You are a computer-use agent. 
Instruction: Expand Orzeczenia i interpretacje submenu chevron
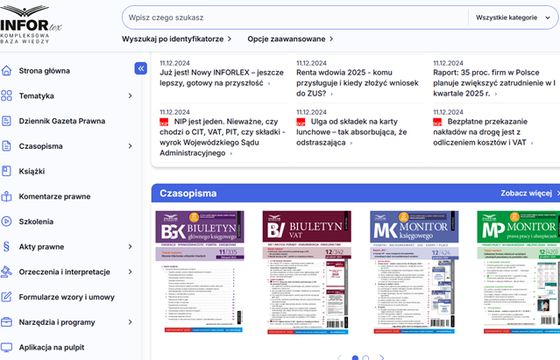130,272
